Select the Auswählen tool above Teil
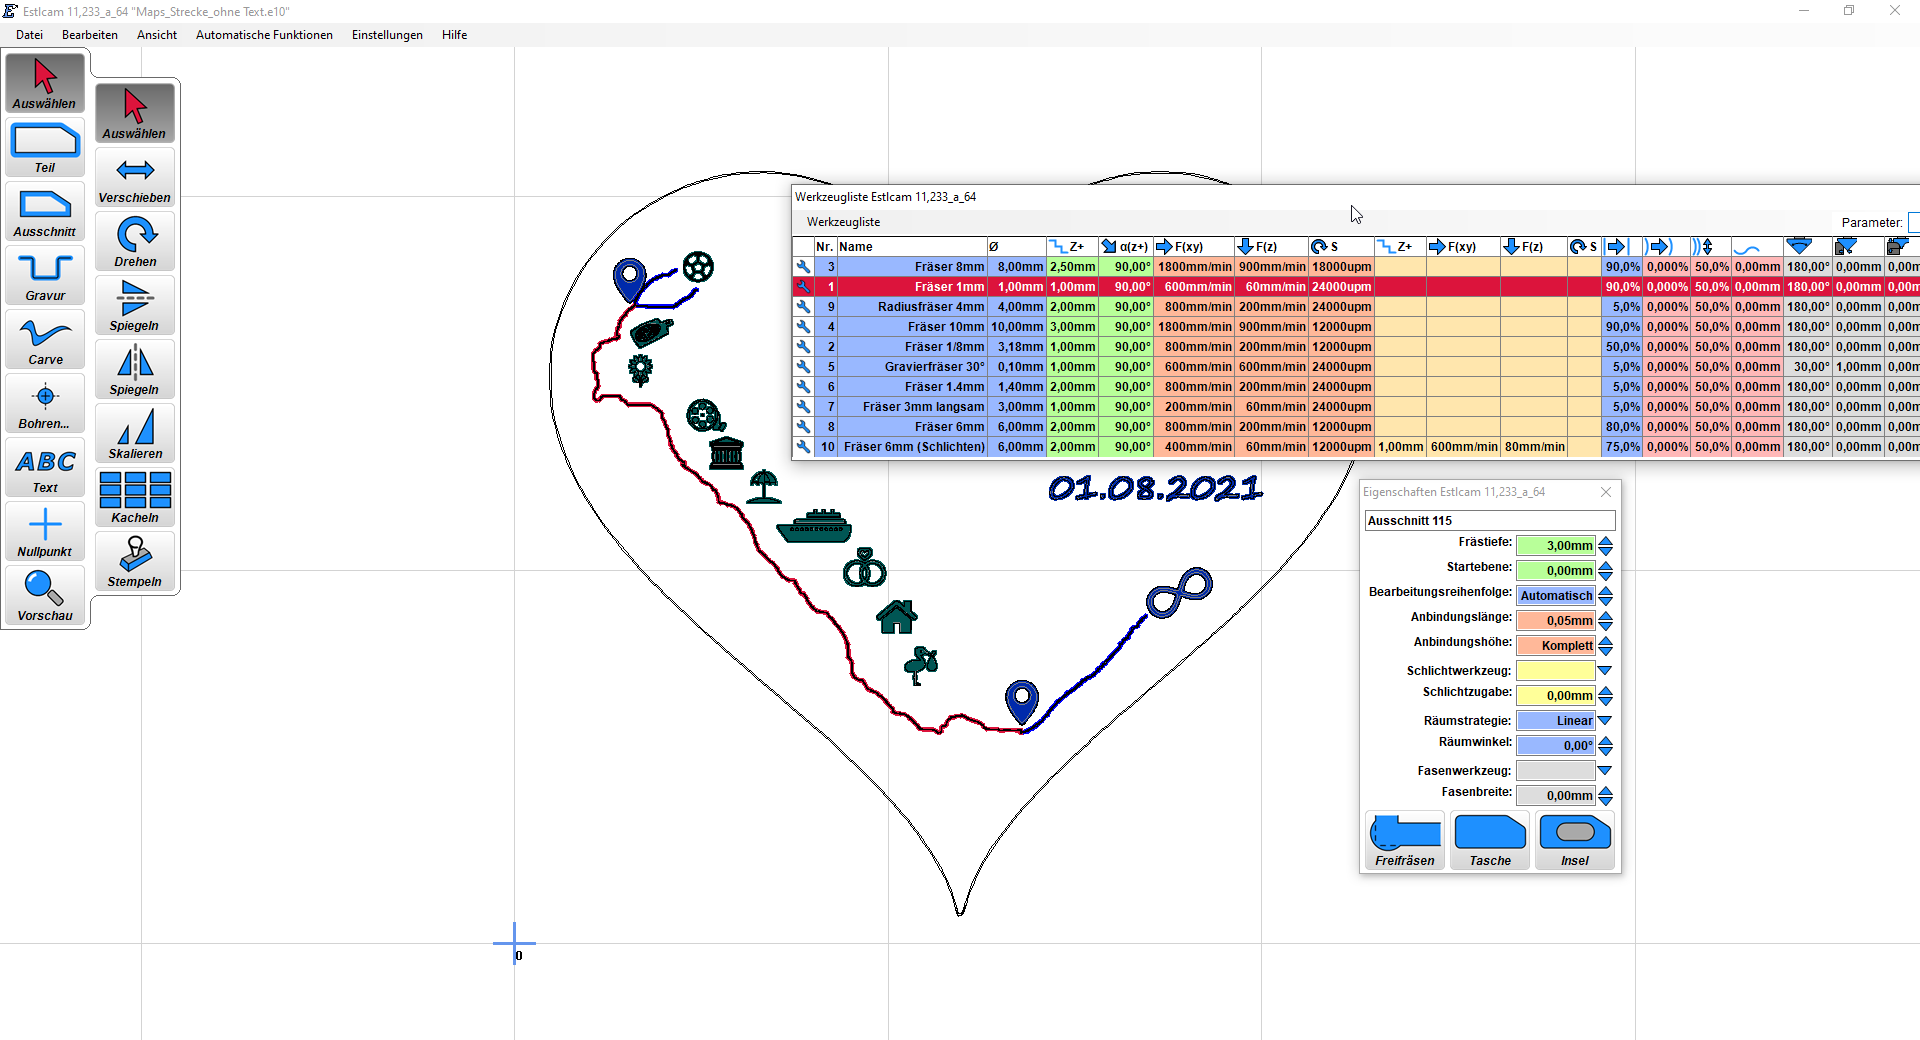The image size is (1920, 1040). (x=45, y=83)
